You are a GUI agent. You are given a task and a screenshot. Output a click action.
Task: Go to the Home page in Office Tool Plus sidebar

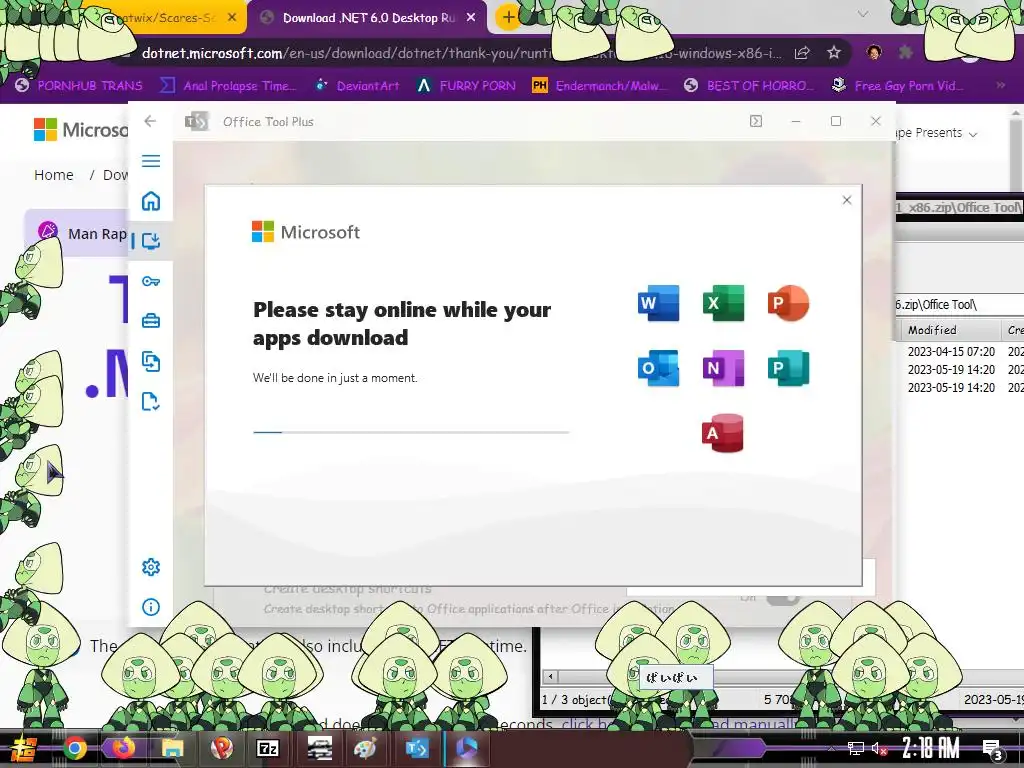(x=151, y=201)
